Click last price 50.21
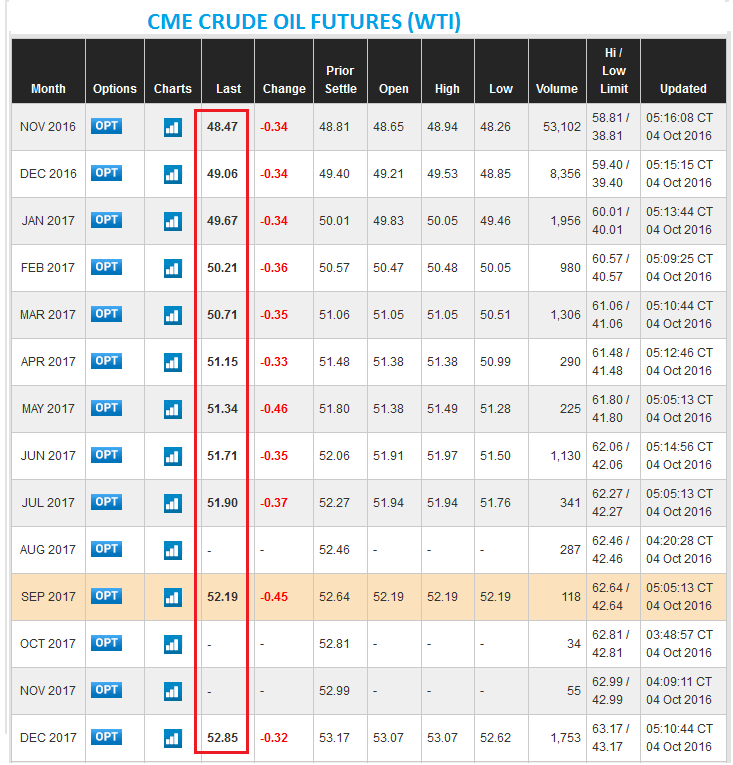Viewport: 733px width, 765px height. [x=222, y=268]
